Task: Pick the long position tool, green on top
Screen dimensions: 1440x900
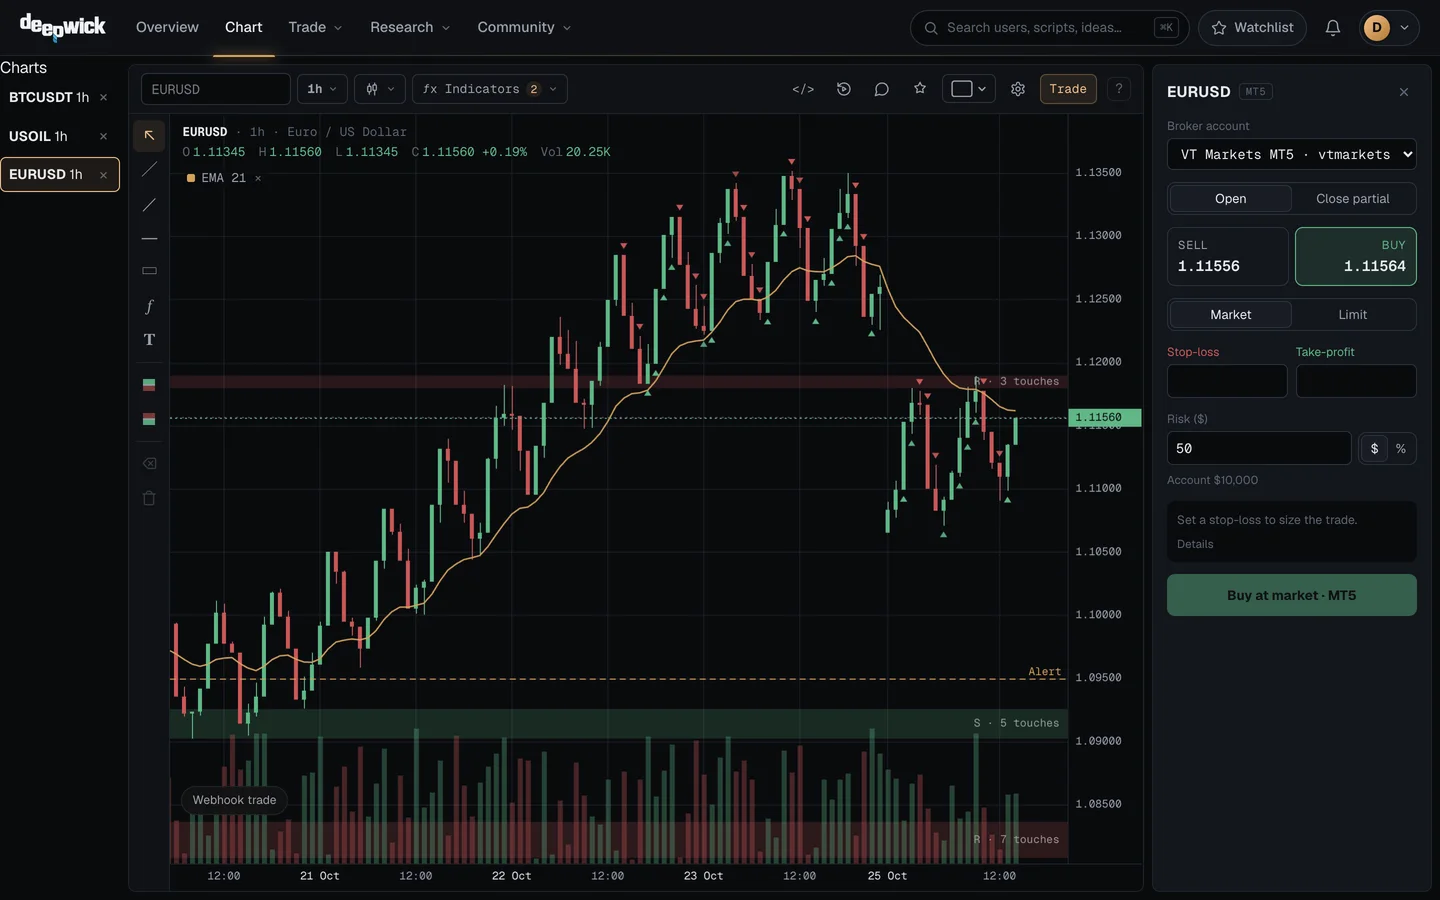Action: 149,385
